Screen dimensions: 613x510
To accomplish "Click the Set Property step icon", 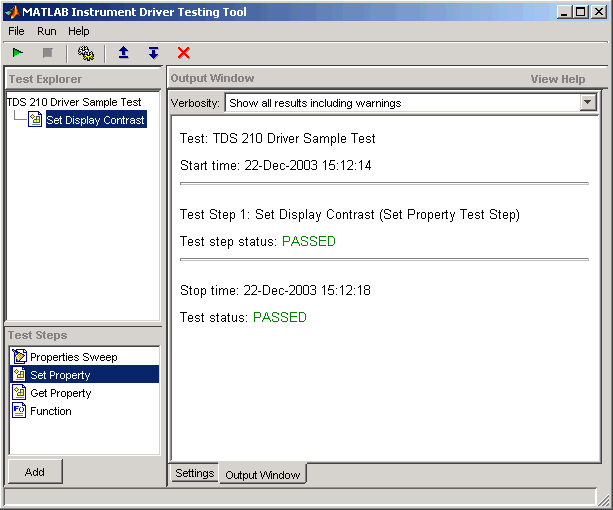I will tap(20, 374).
